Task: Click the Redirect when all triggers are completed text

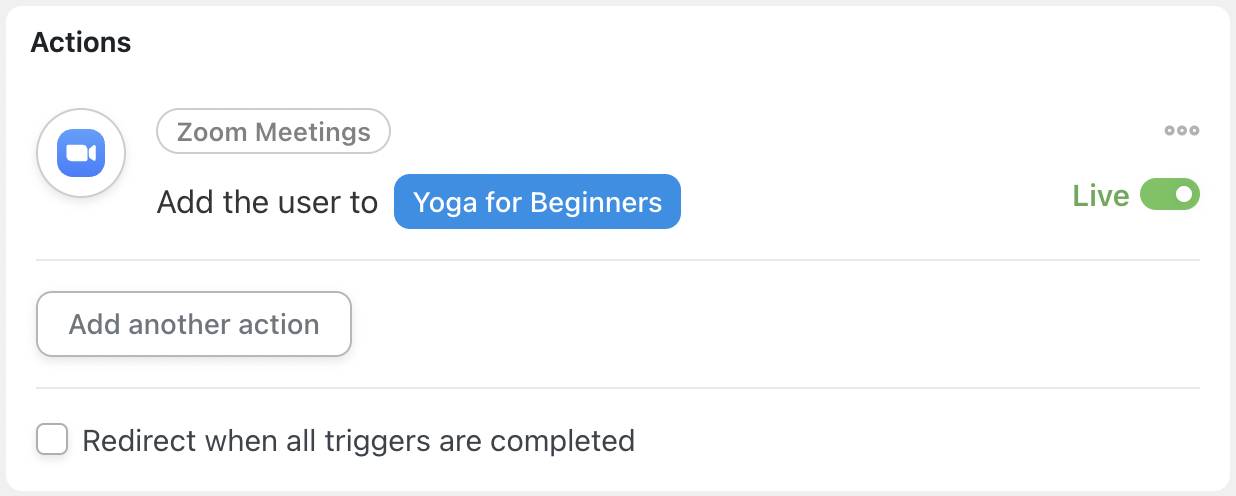Action: click(x=359, y=440)
